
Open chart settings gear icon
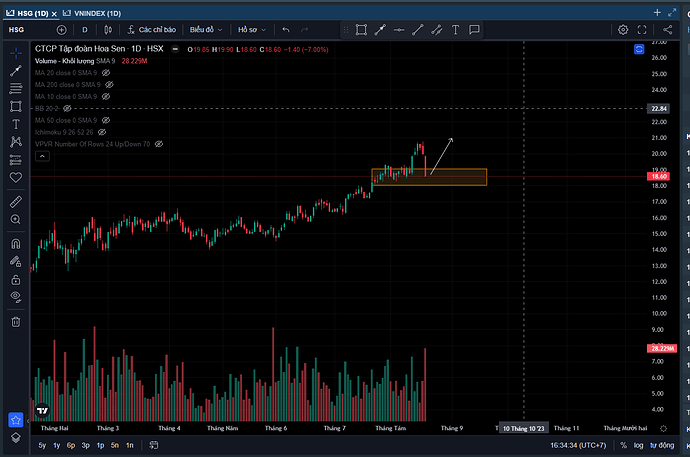tap(623, 30)
